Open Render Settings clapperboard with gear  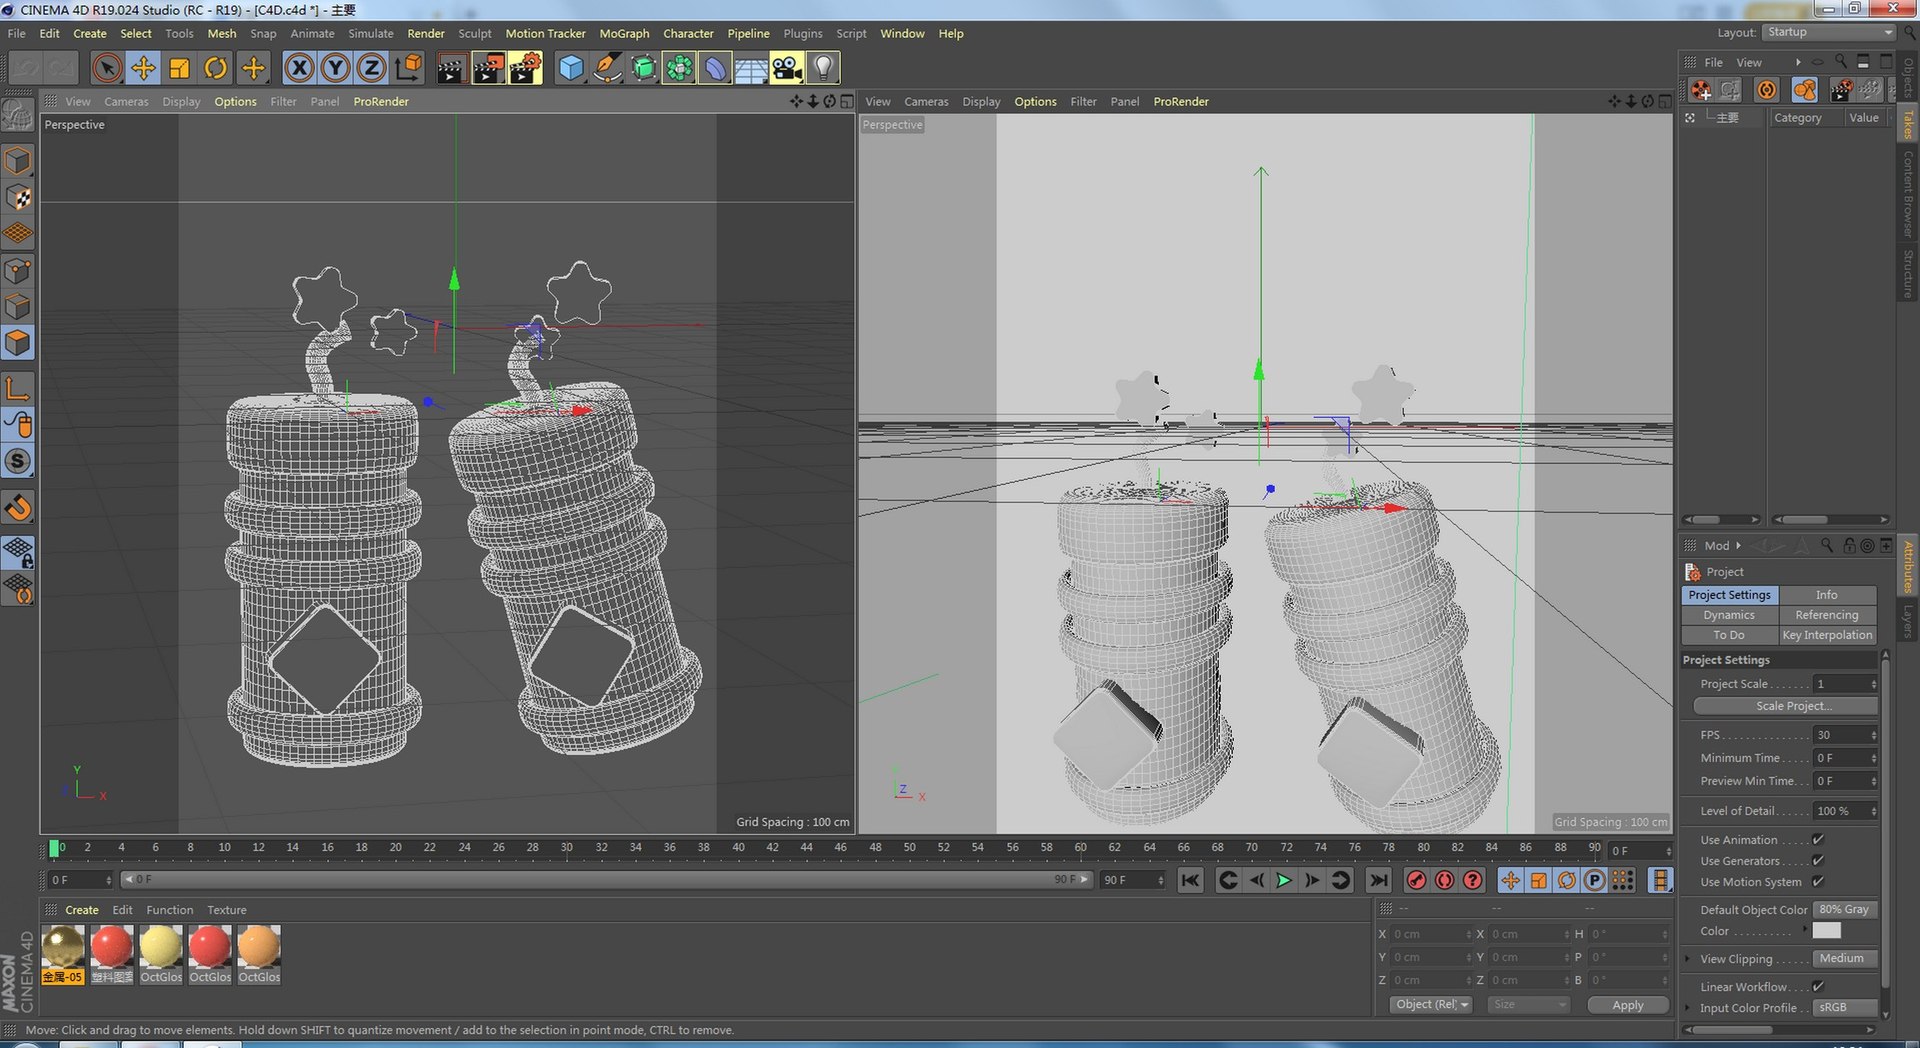(x=525, y=68)
